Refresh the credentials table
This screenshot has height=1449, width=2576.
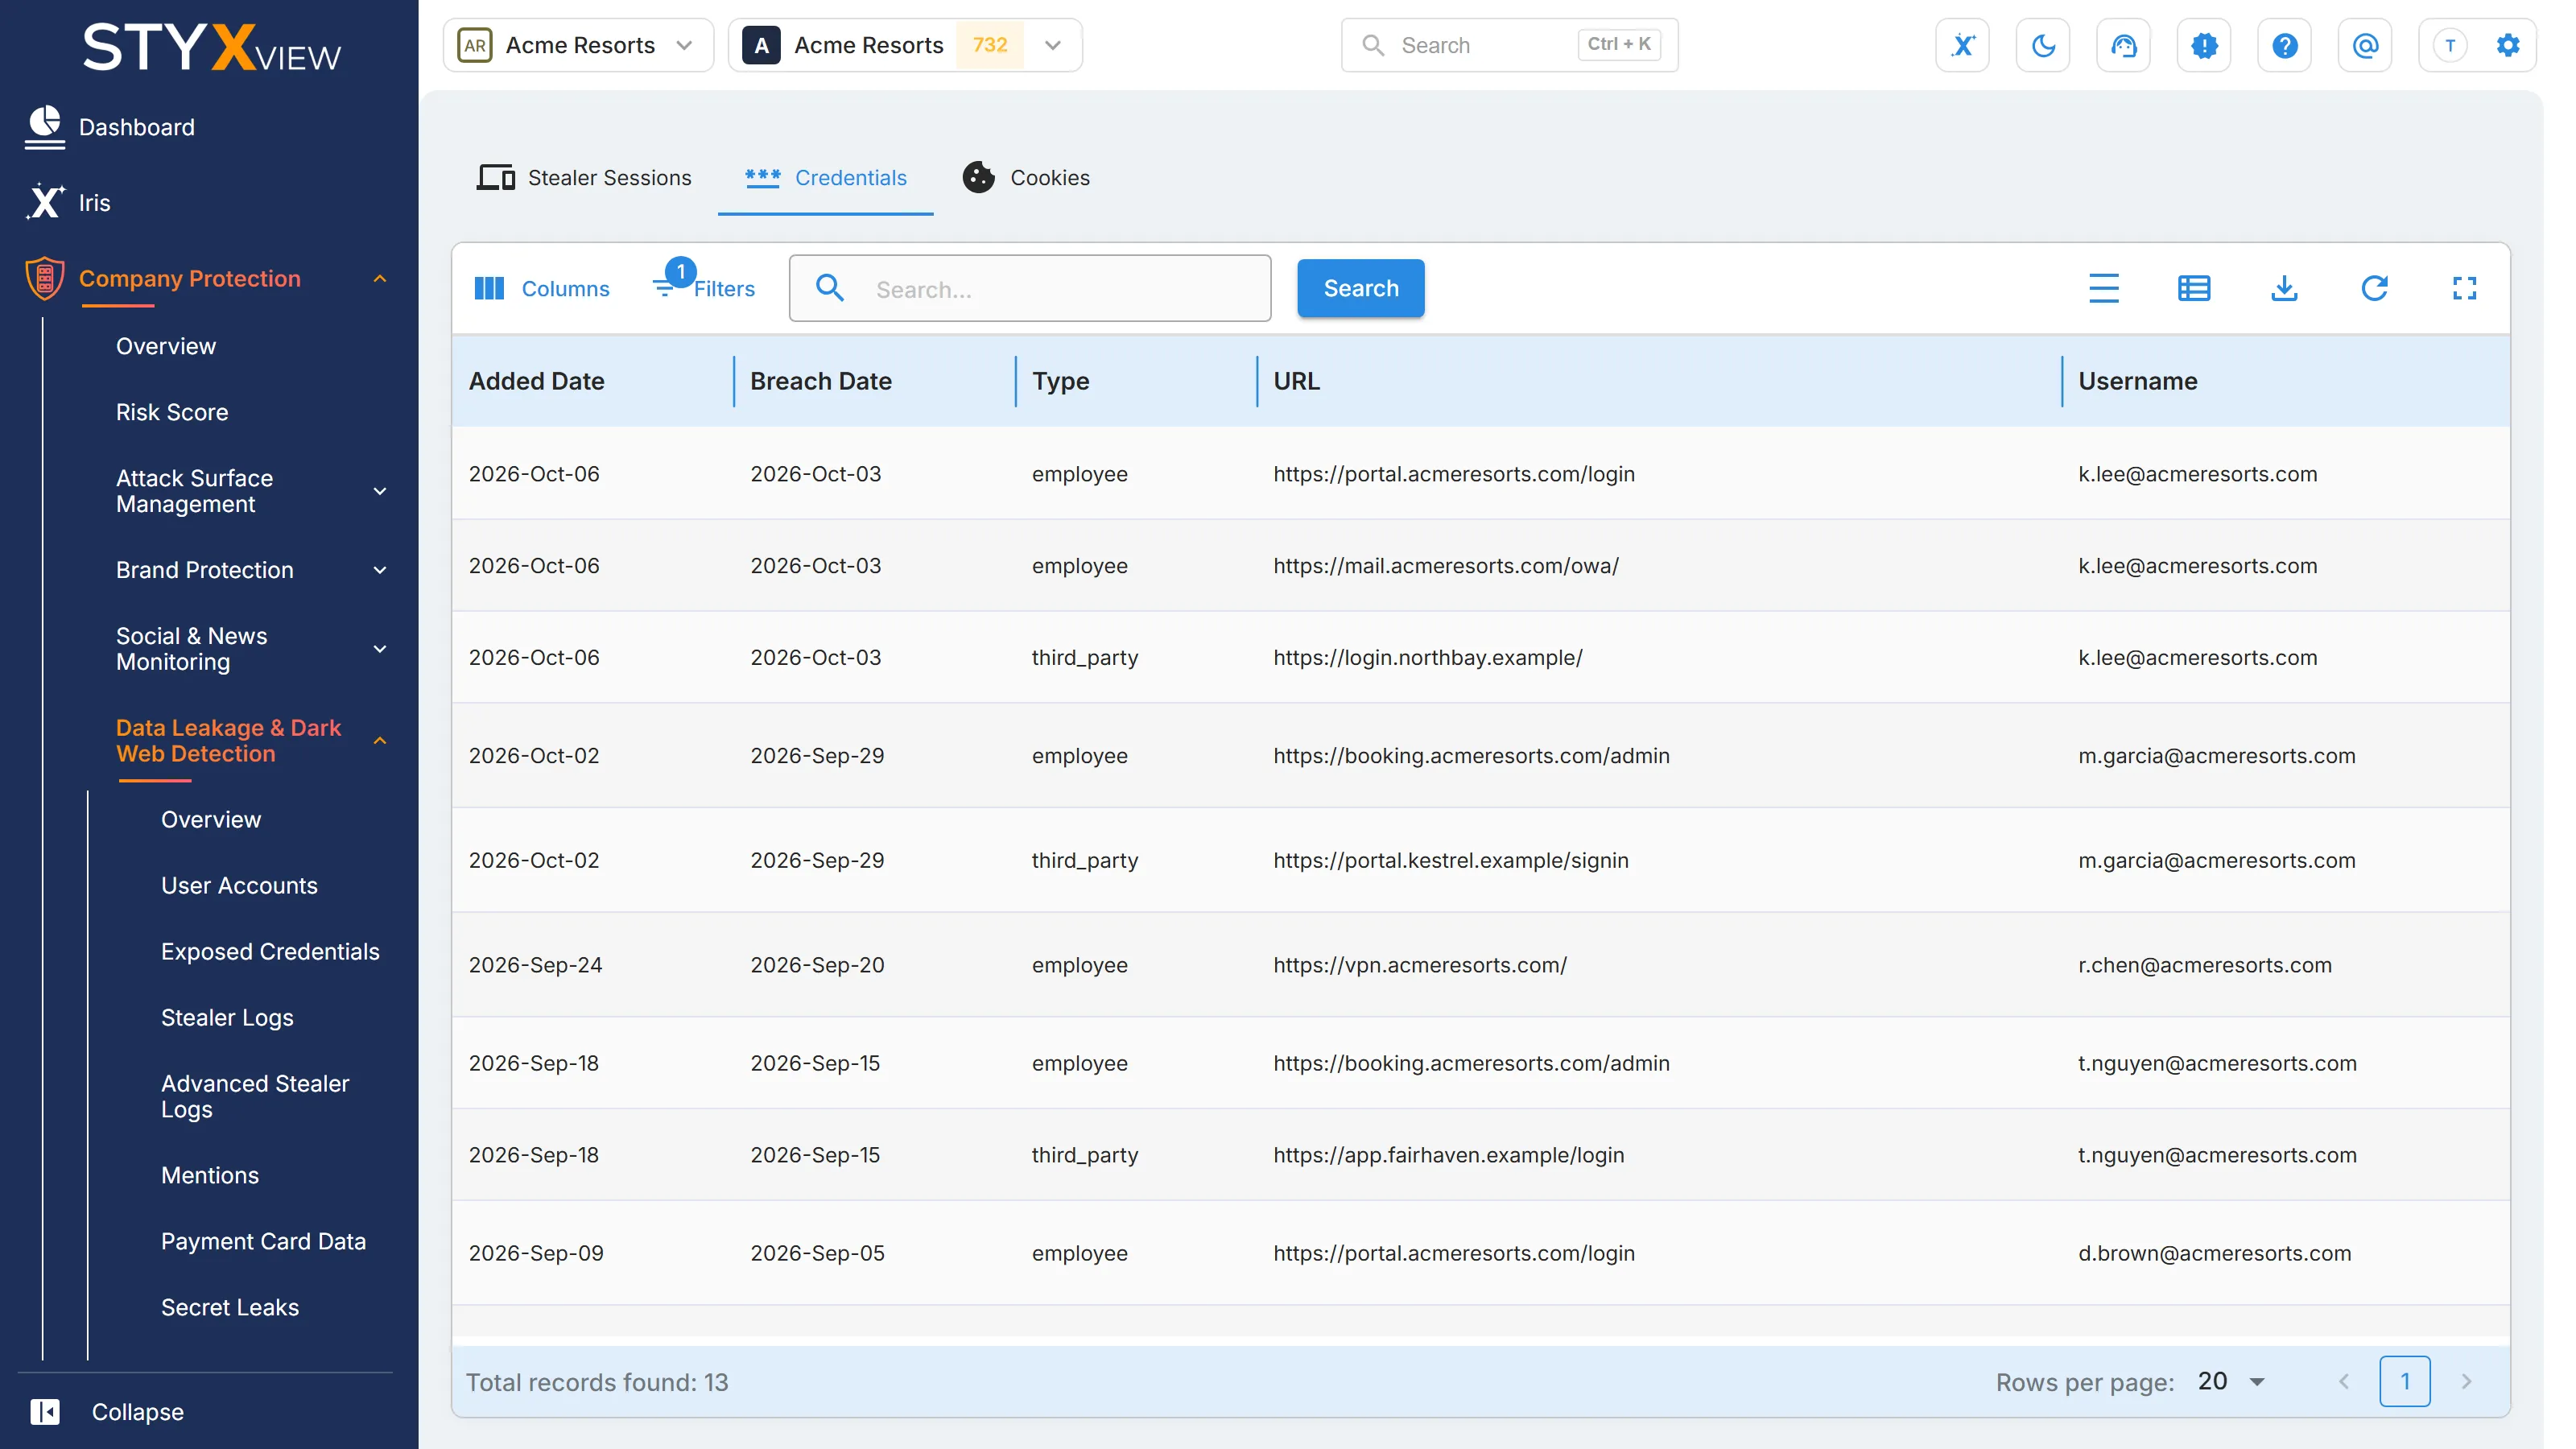(2374, 288)
